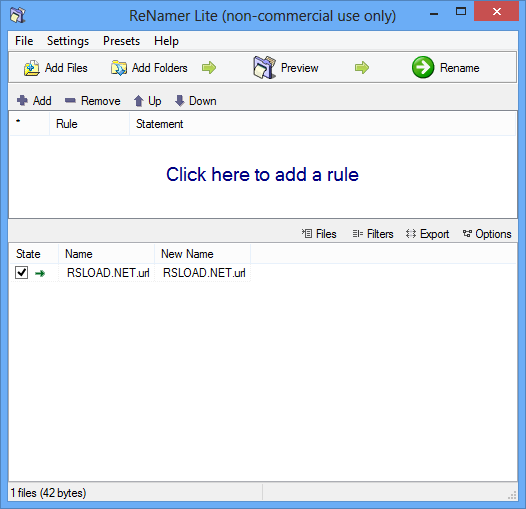Close the ReNamer Lite window
This screenshot has height=509, width=526.
coord(496,11)
